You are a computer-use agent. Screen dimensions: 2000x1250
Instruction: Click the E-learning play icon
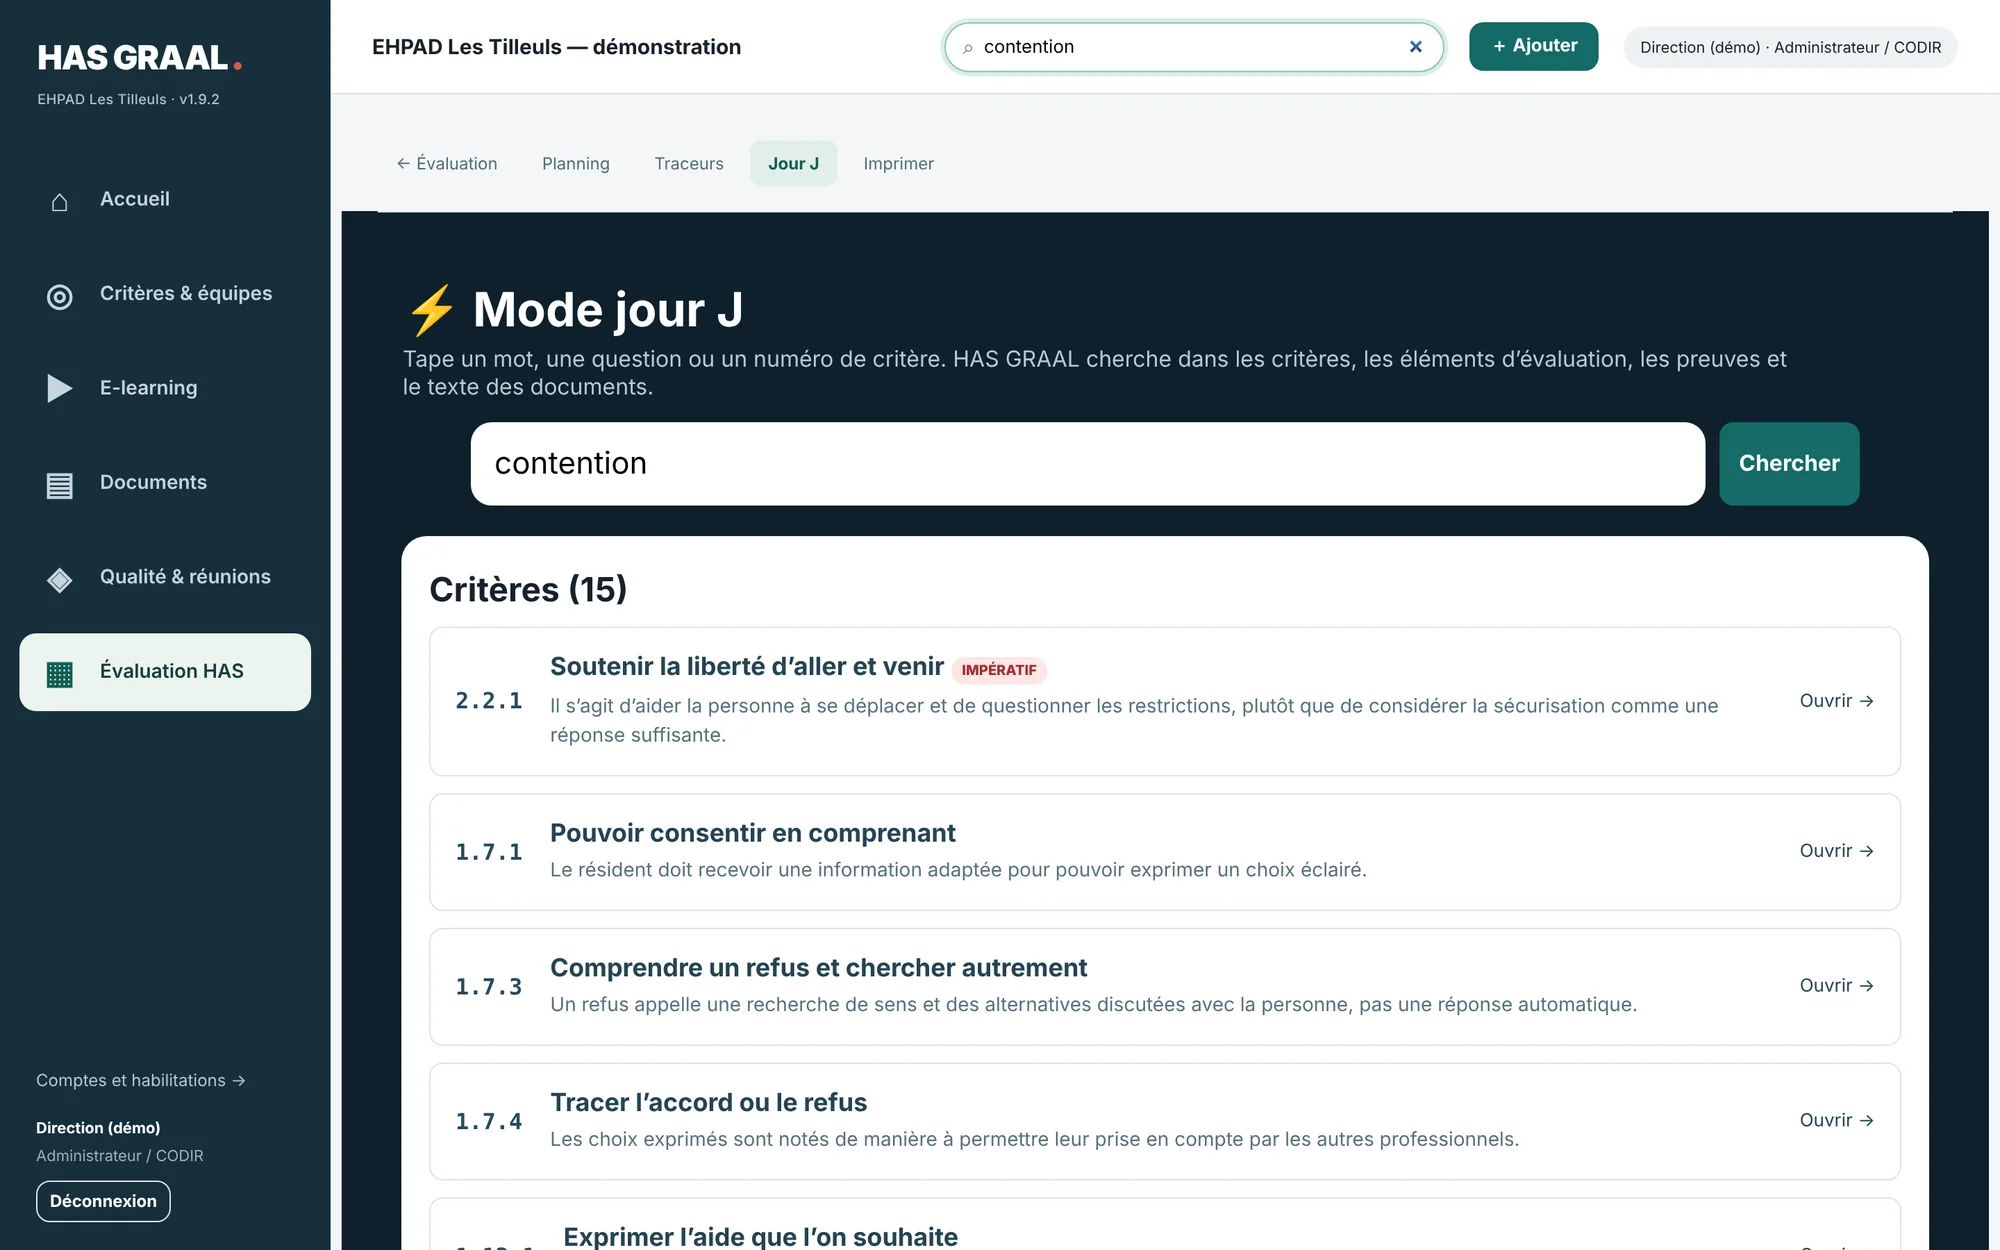[x=60, y=388]
